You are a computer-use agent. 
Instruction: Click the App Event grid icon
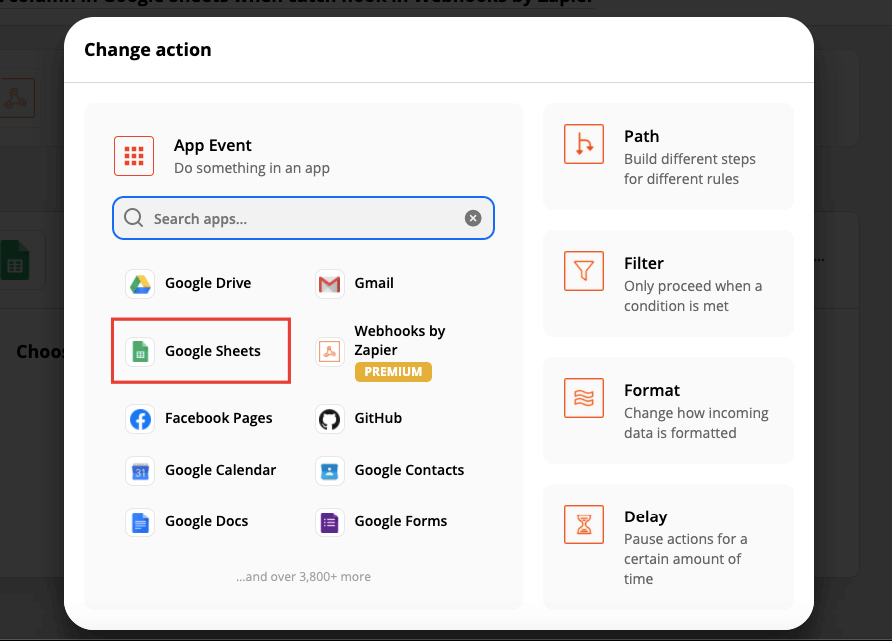coord(134,156)
